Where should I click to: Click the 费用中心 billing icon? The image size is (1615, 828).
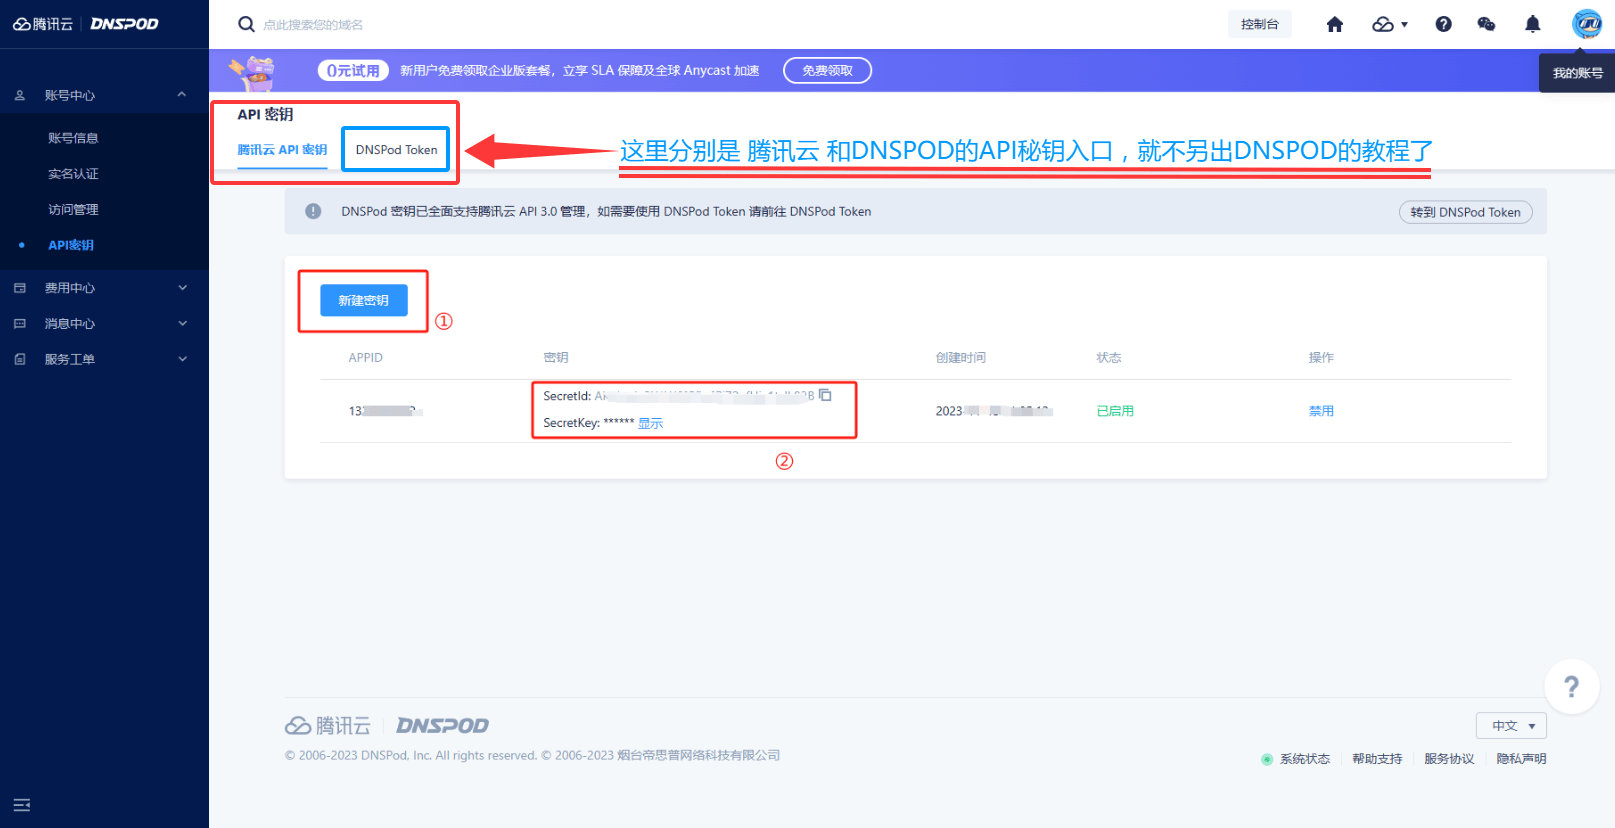pyautogui.click(x=19, y=288)
